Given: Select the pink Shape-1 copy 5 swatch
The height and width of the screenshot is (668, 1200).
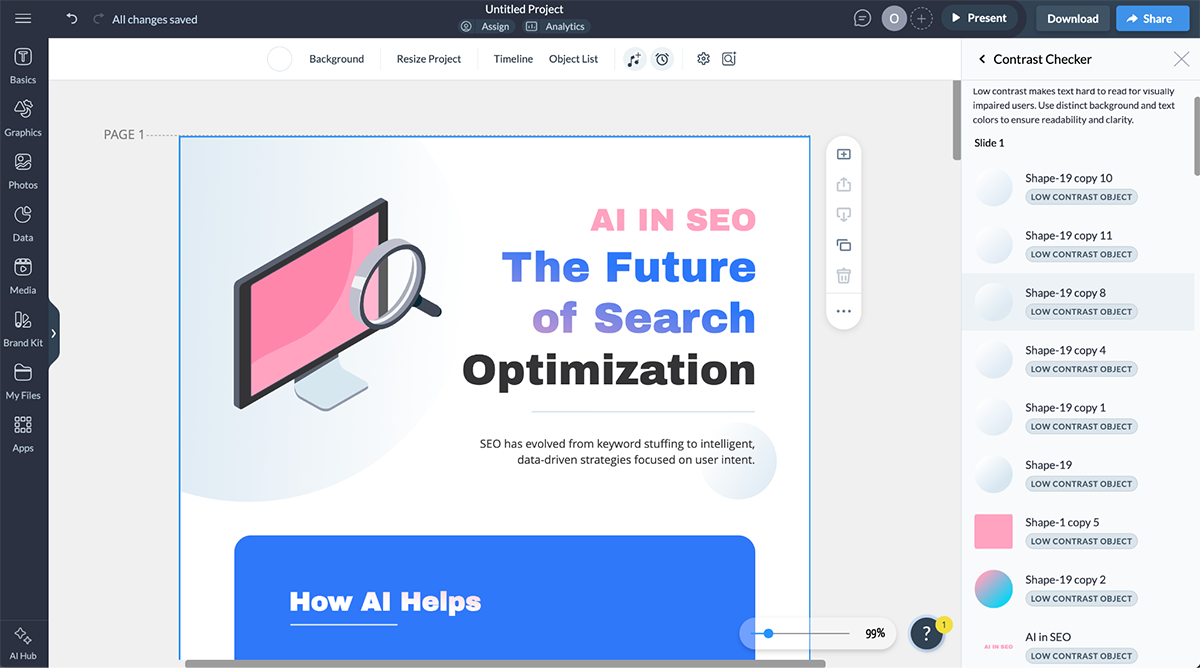Looking at the screenshot, I should click(993, 531).
